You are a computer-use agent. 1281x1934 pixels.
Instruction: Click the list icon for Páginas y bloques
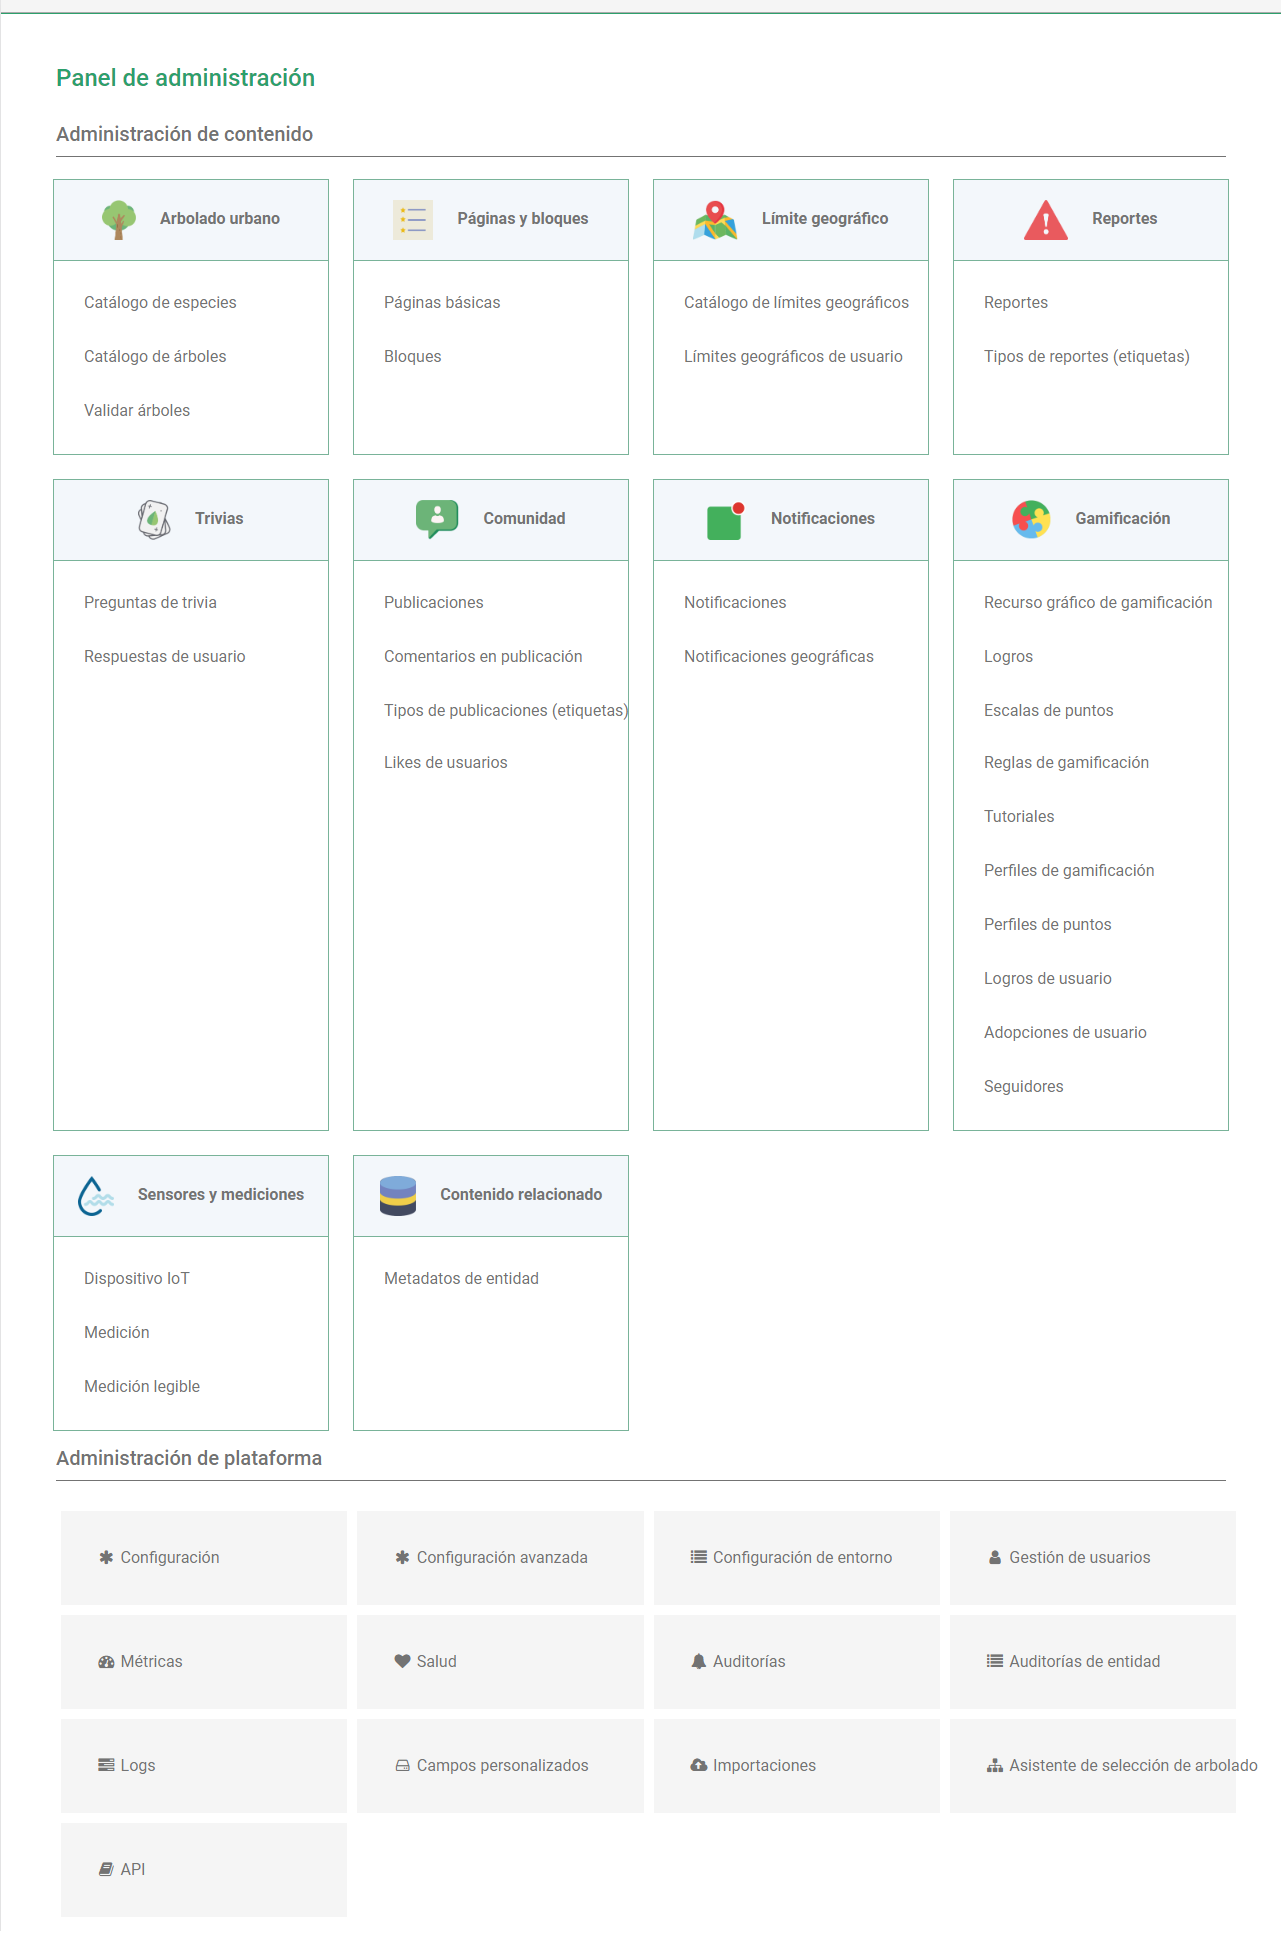(413, 219)
